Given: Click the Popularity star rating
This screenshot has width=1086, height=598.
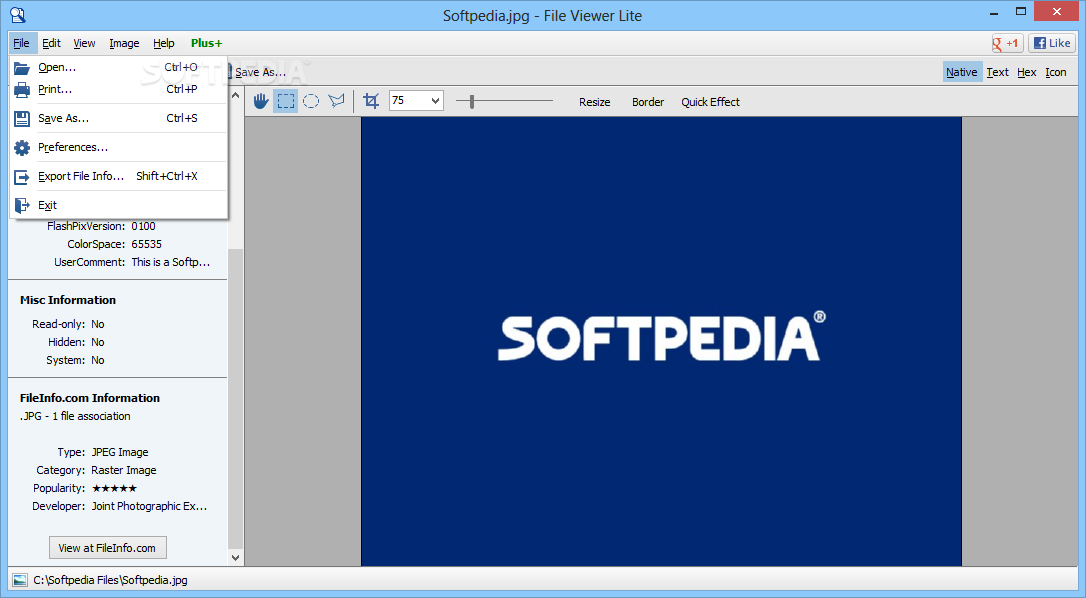Looking at the screenshot, I should tap(114, 488).
